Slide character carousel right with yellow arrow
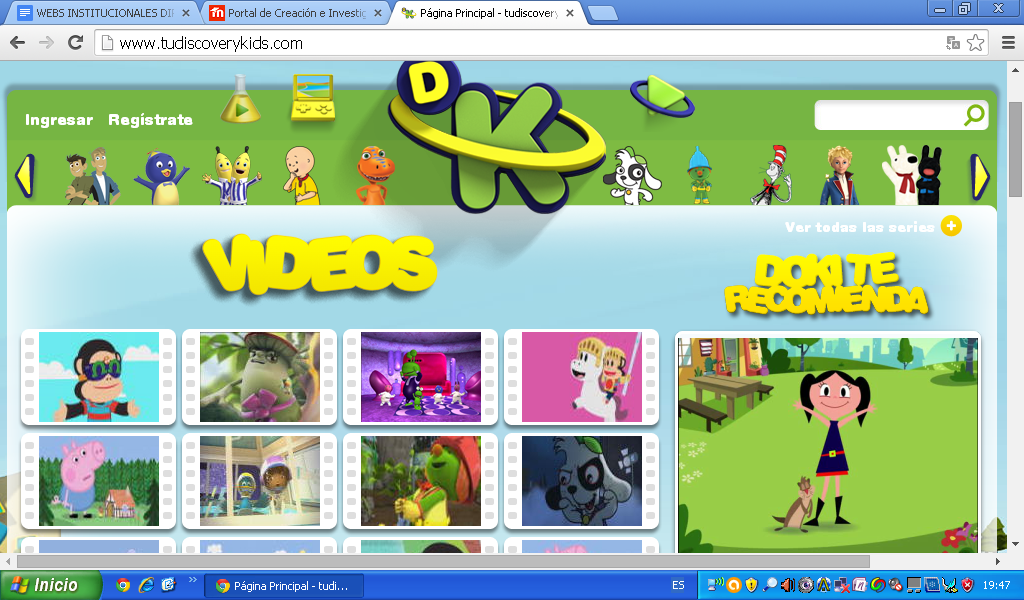 click(980, 176)
